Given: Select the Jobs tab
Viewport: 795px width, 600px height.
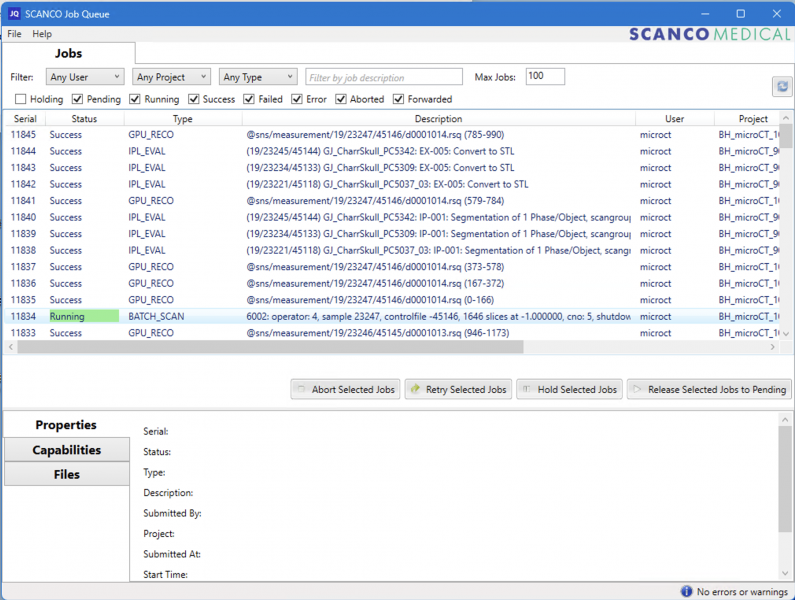Looking at the screenshot, I should [68, 53].
